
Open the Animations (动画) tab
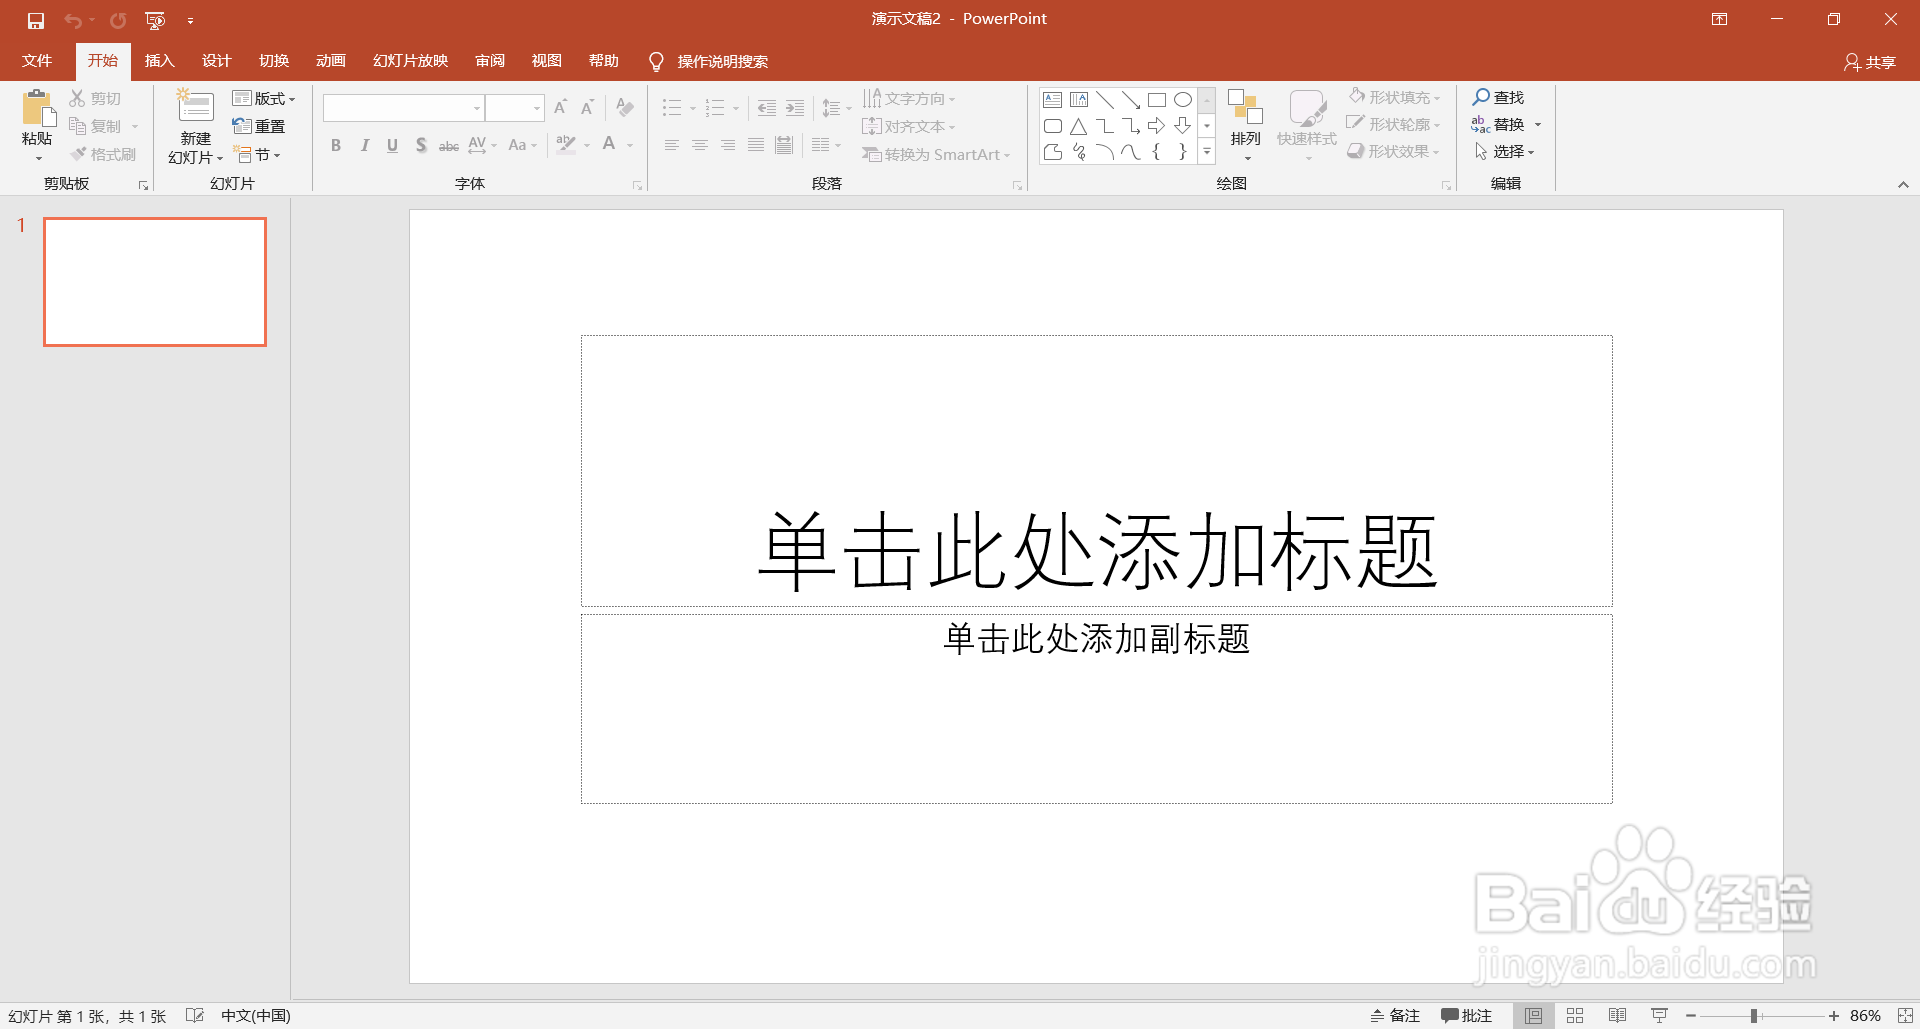(331, 61)
